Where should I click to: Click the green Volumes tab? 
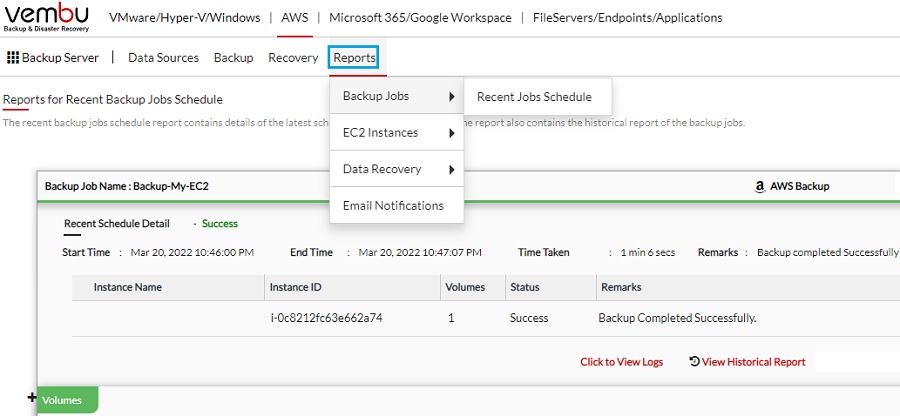pos(68,401)
